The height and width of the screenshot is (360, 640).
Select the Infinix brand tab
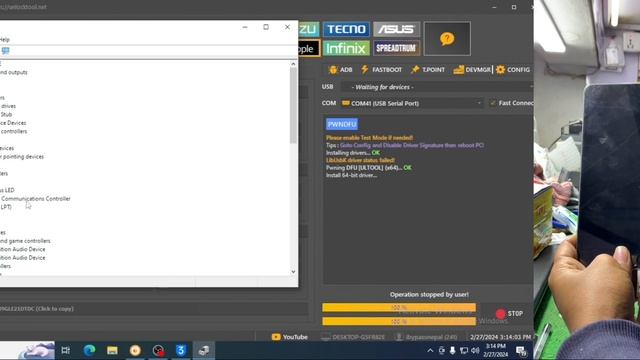(x=347, y=48)
